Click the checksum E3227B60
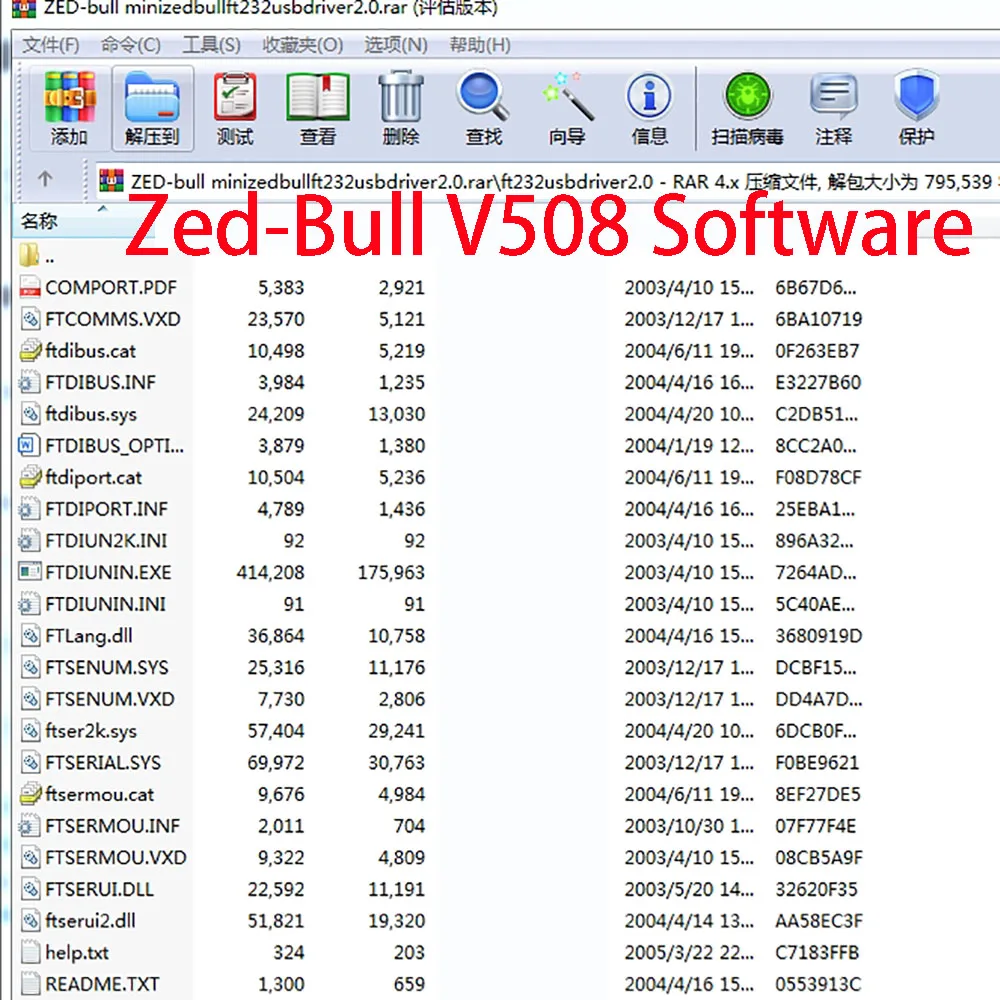Screen dimensions: 1000x1000 tap(818, 382)
